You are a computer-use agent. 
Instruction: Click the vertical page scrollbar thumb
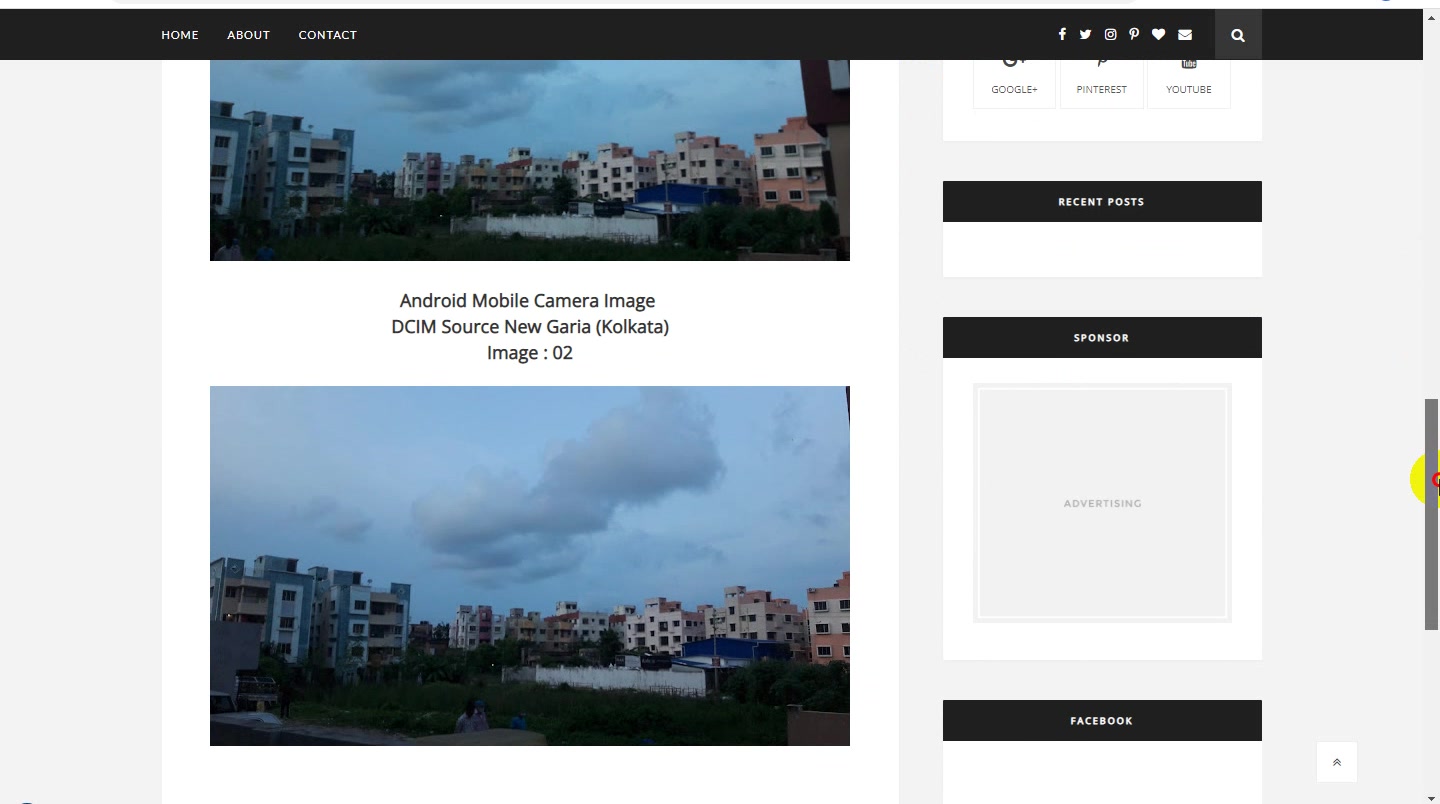[x=1432, y=514]
